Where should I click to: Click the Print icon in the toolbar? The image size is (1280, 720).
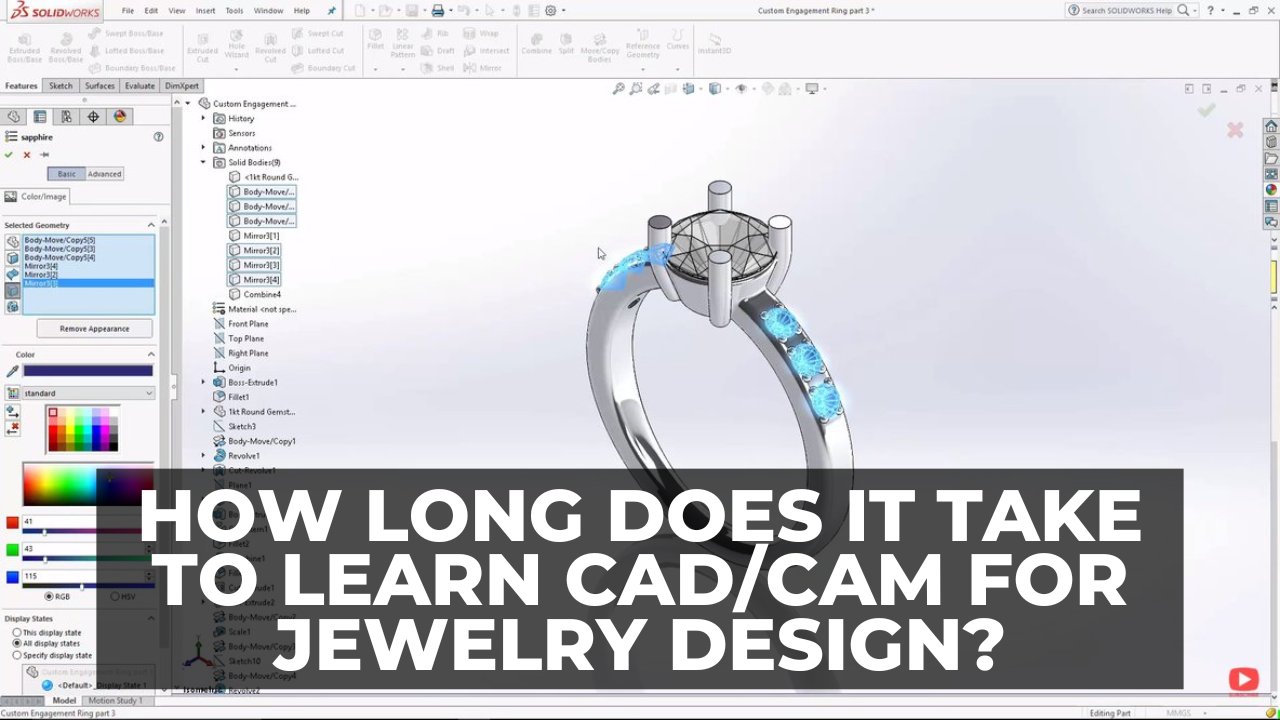437,10
